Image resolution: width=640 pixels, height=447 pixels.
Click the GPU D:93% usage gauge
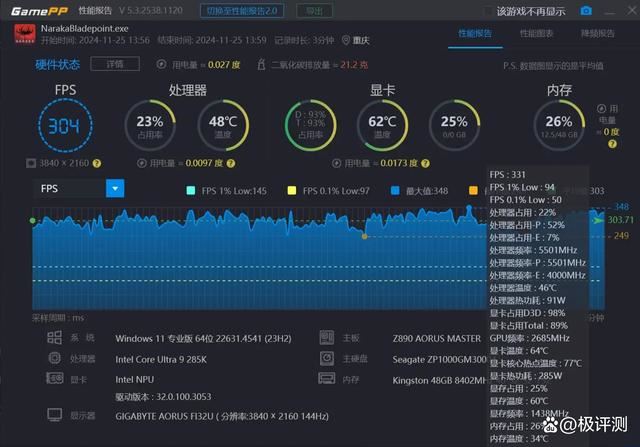(x=311, y=125)
